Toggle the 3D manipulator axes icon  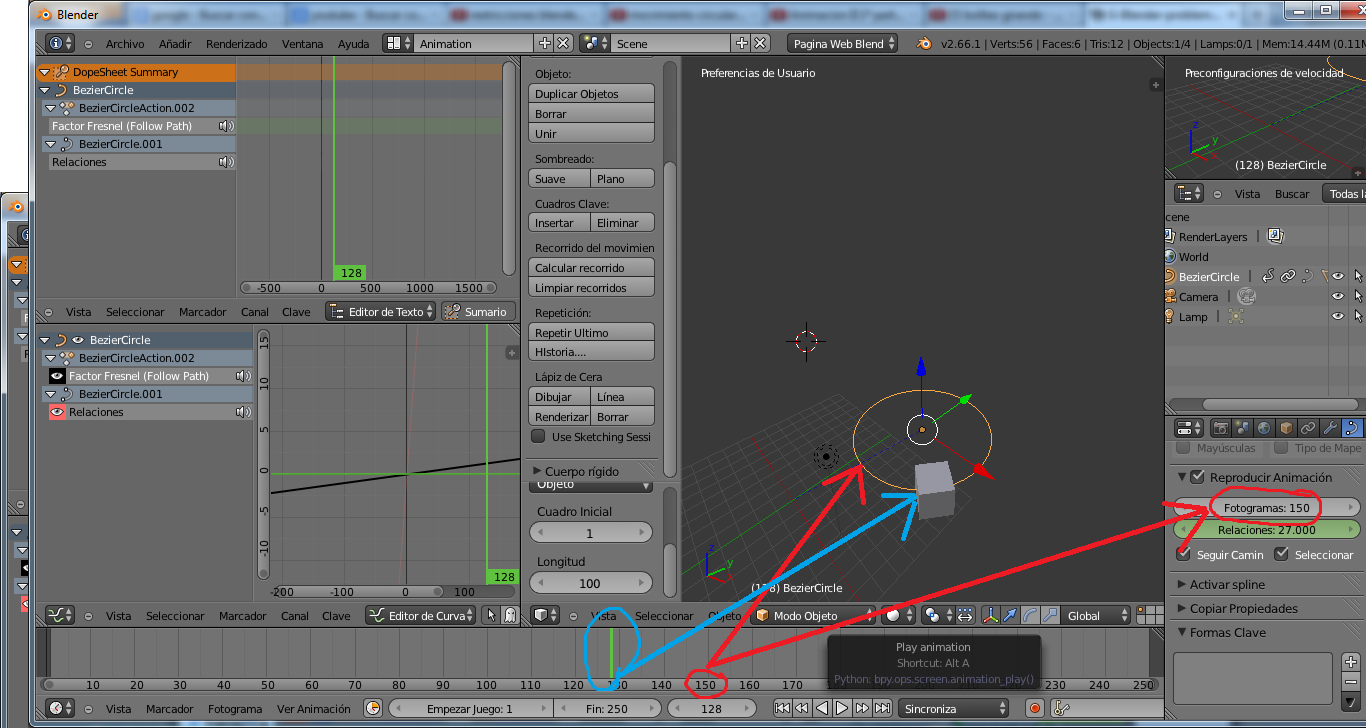990,616
